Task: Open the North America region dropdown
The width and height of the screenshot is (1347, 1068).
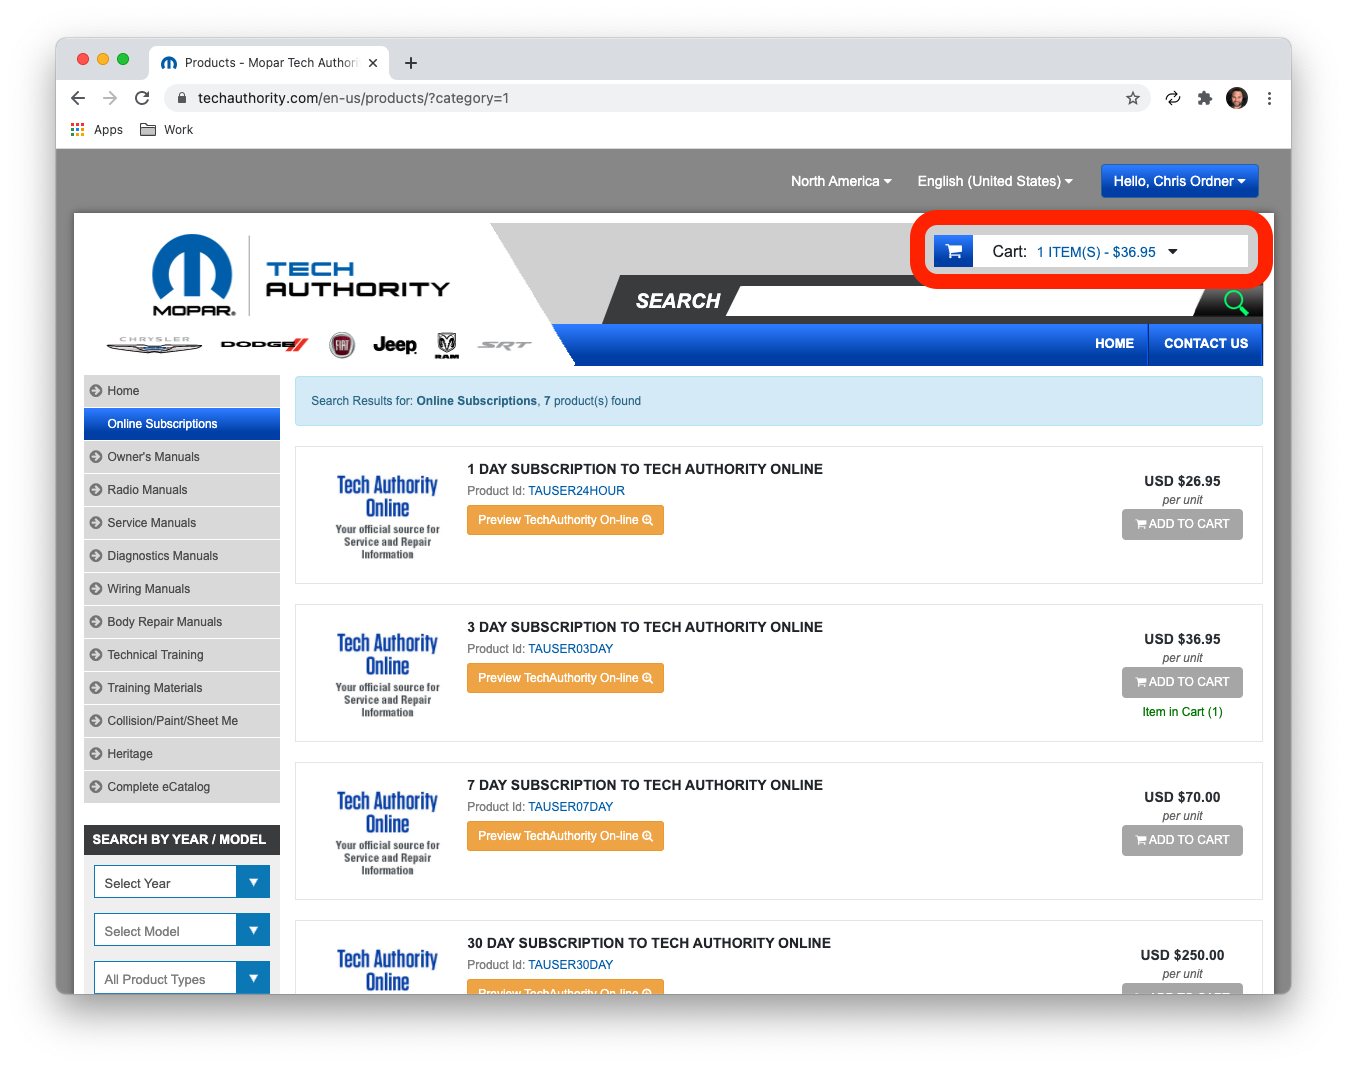Action: 841,181
